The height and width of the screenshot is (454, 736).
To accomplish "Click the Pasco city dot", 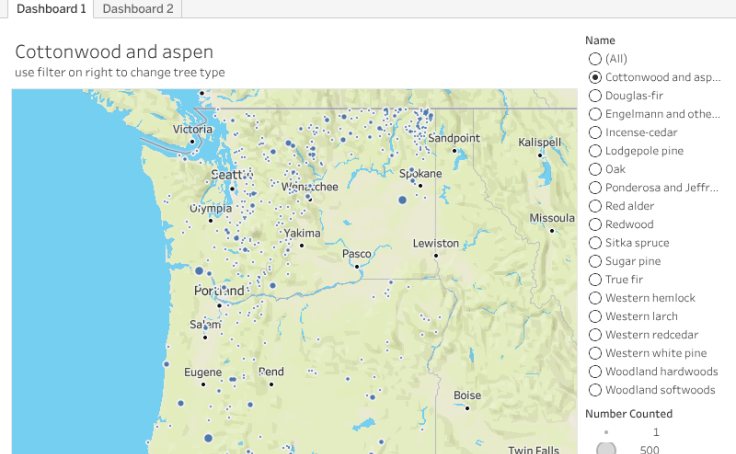I will pos(357,267).
